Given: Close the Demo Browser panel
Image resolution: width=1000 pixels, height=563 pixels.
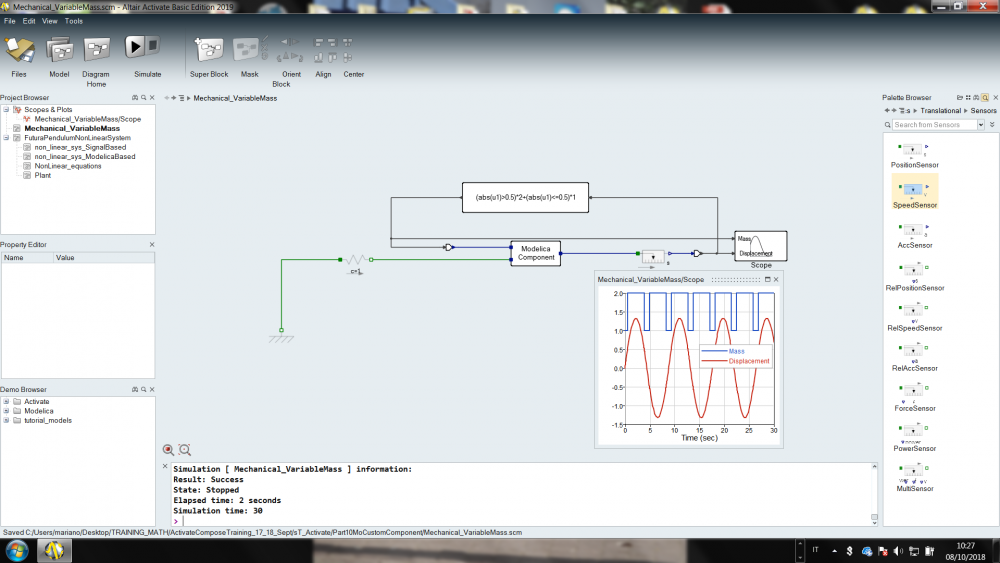Looking at the screenshot, I should tap(152, 390).
